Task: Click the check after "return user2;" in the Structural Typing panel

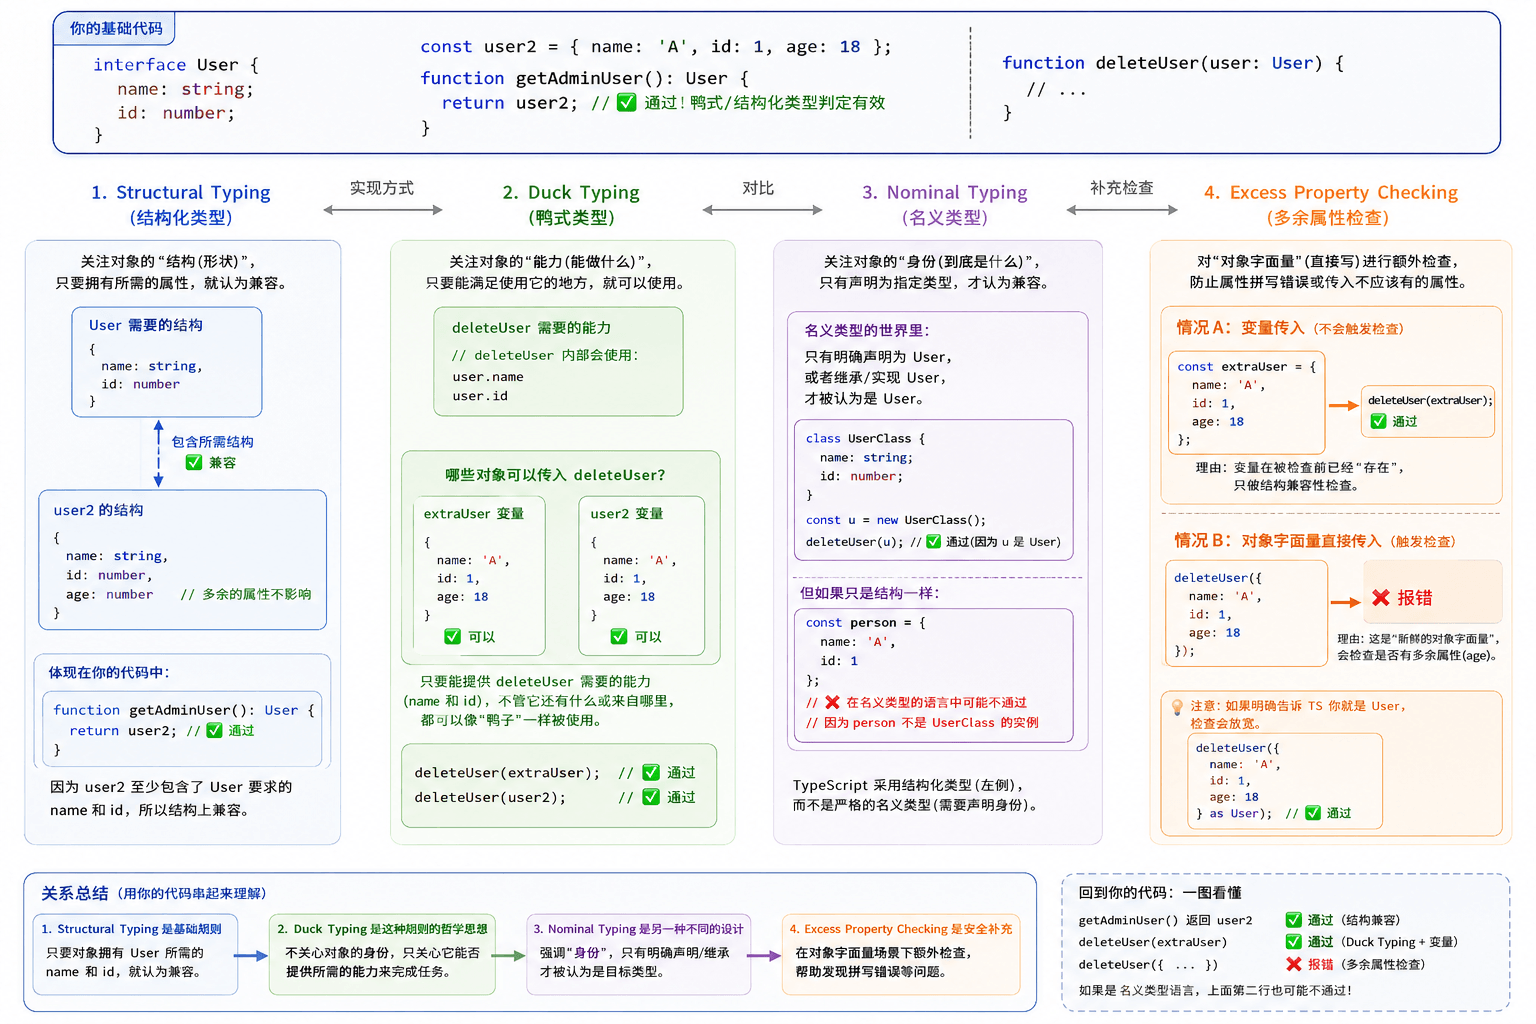Action: click(214, 730)
